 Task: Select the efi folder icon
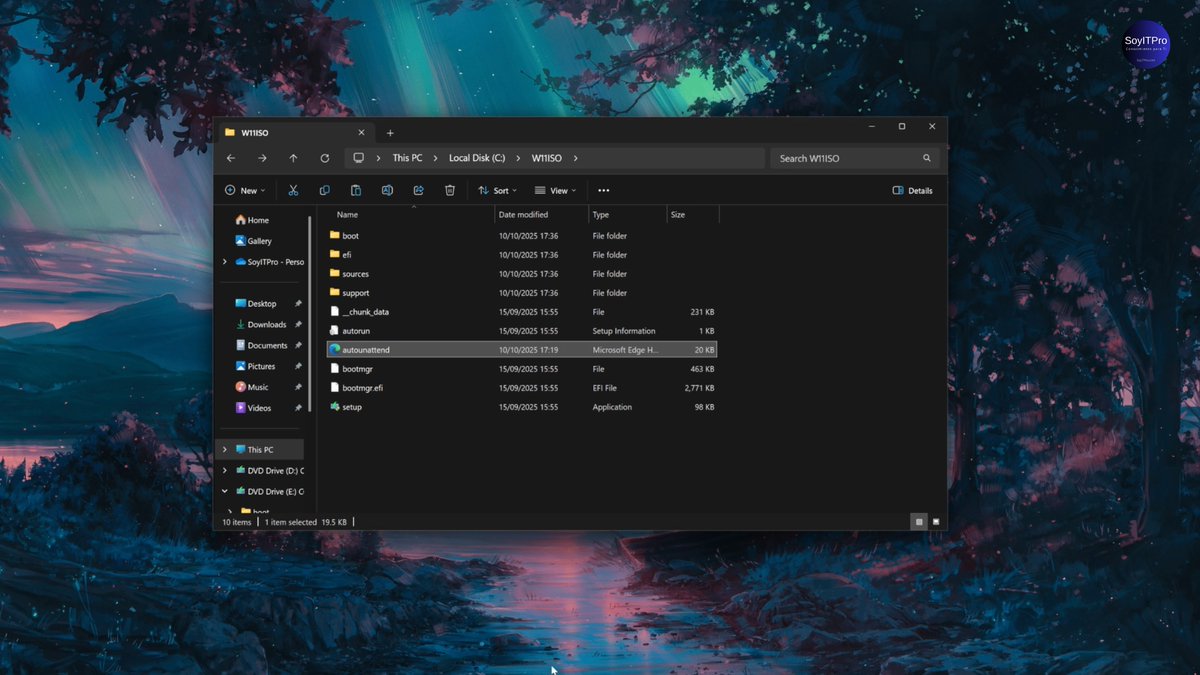point(335,254)
